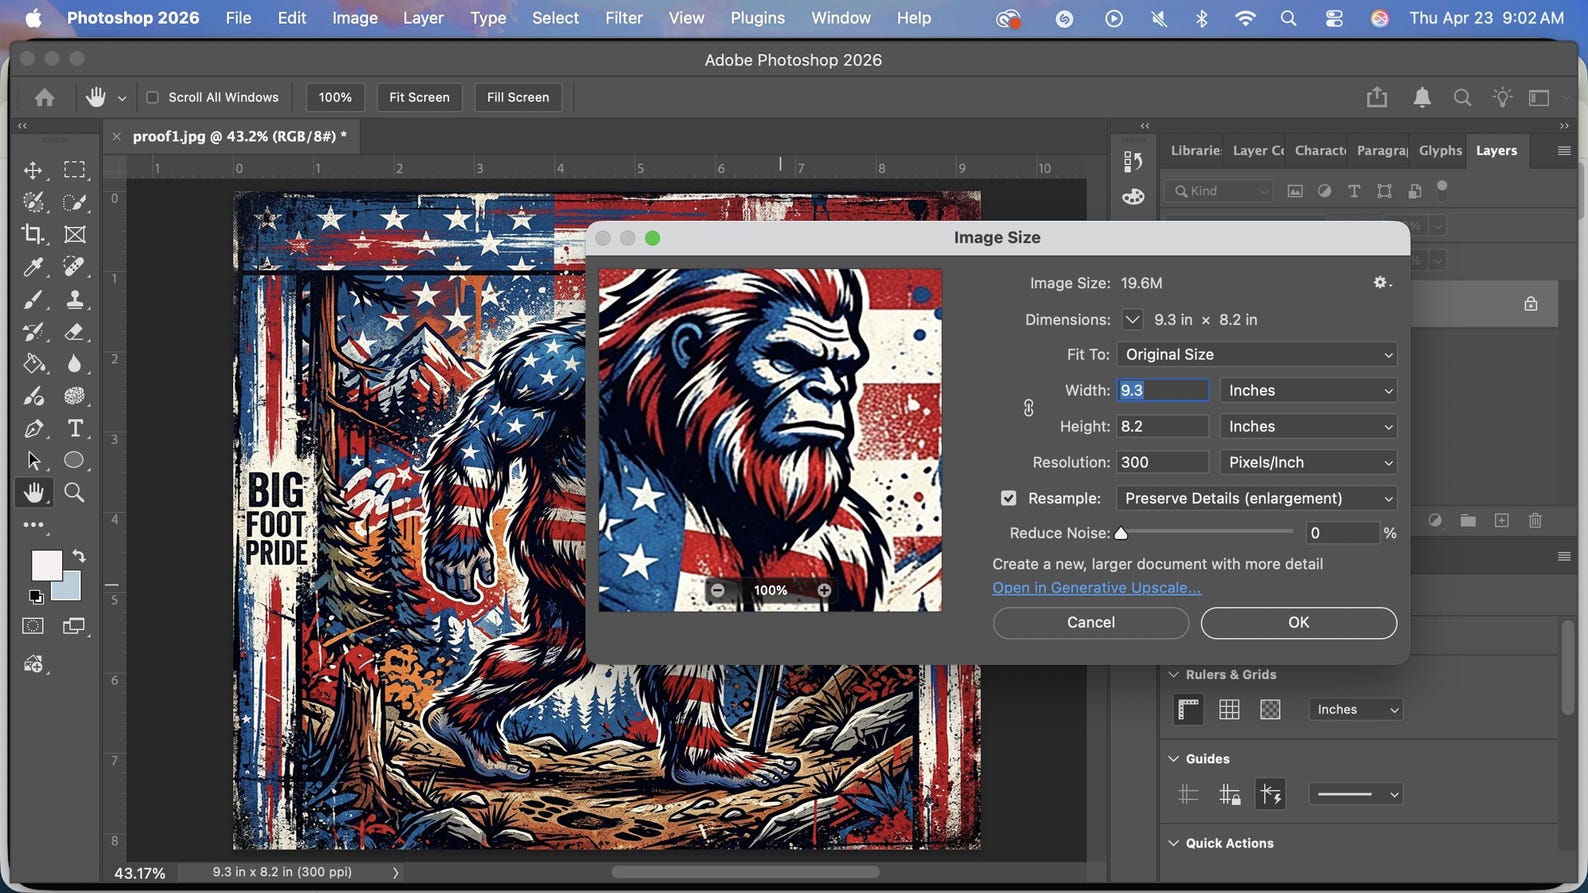Click the Resolution input field
The height and width of the screenshot is (893, 1588).
coord(1162,462)
